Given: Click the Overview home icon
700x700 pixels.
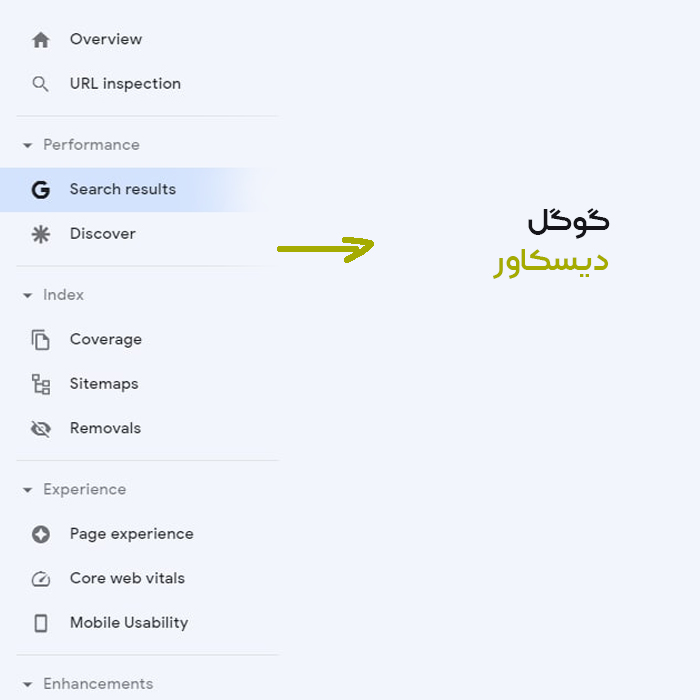Looking at the screenshot, I should click(x=41, y=40).
